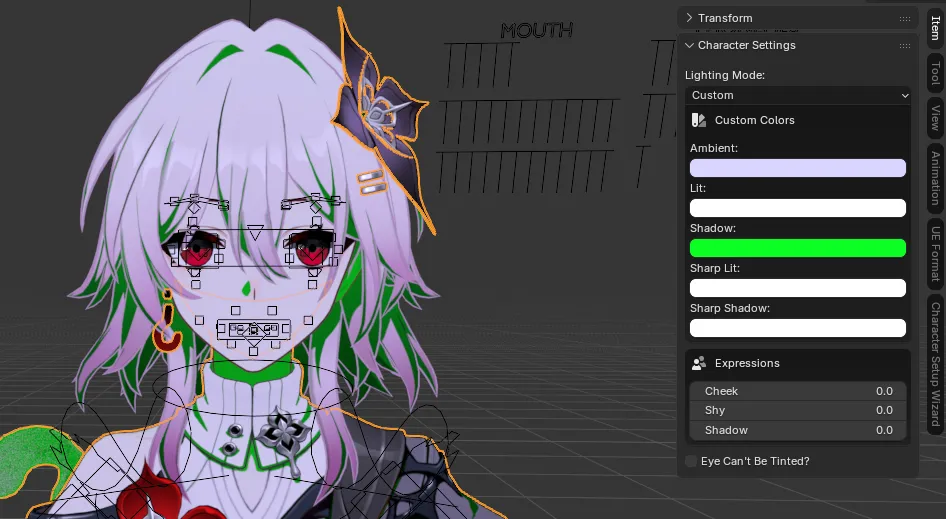Click the Lighting Mode label
This screenshot has height=519, width=946.
click(725, 75)
